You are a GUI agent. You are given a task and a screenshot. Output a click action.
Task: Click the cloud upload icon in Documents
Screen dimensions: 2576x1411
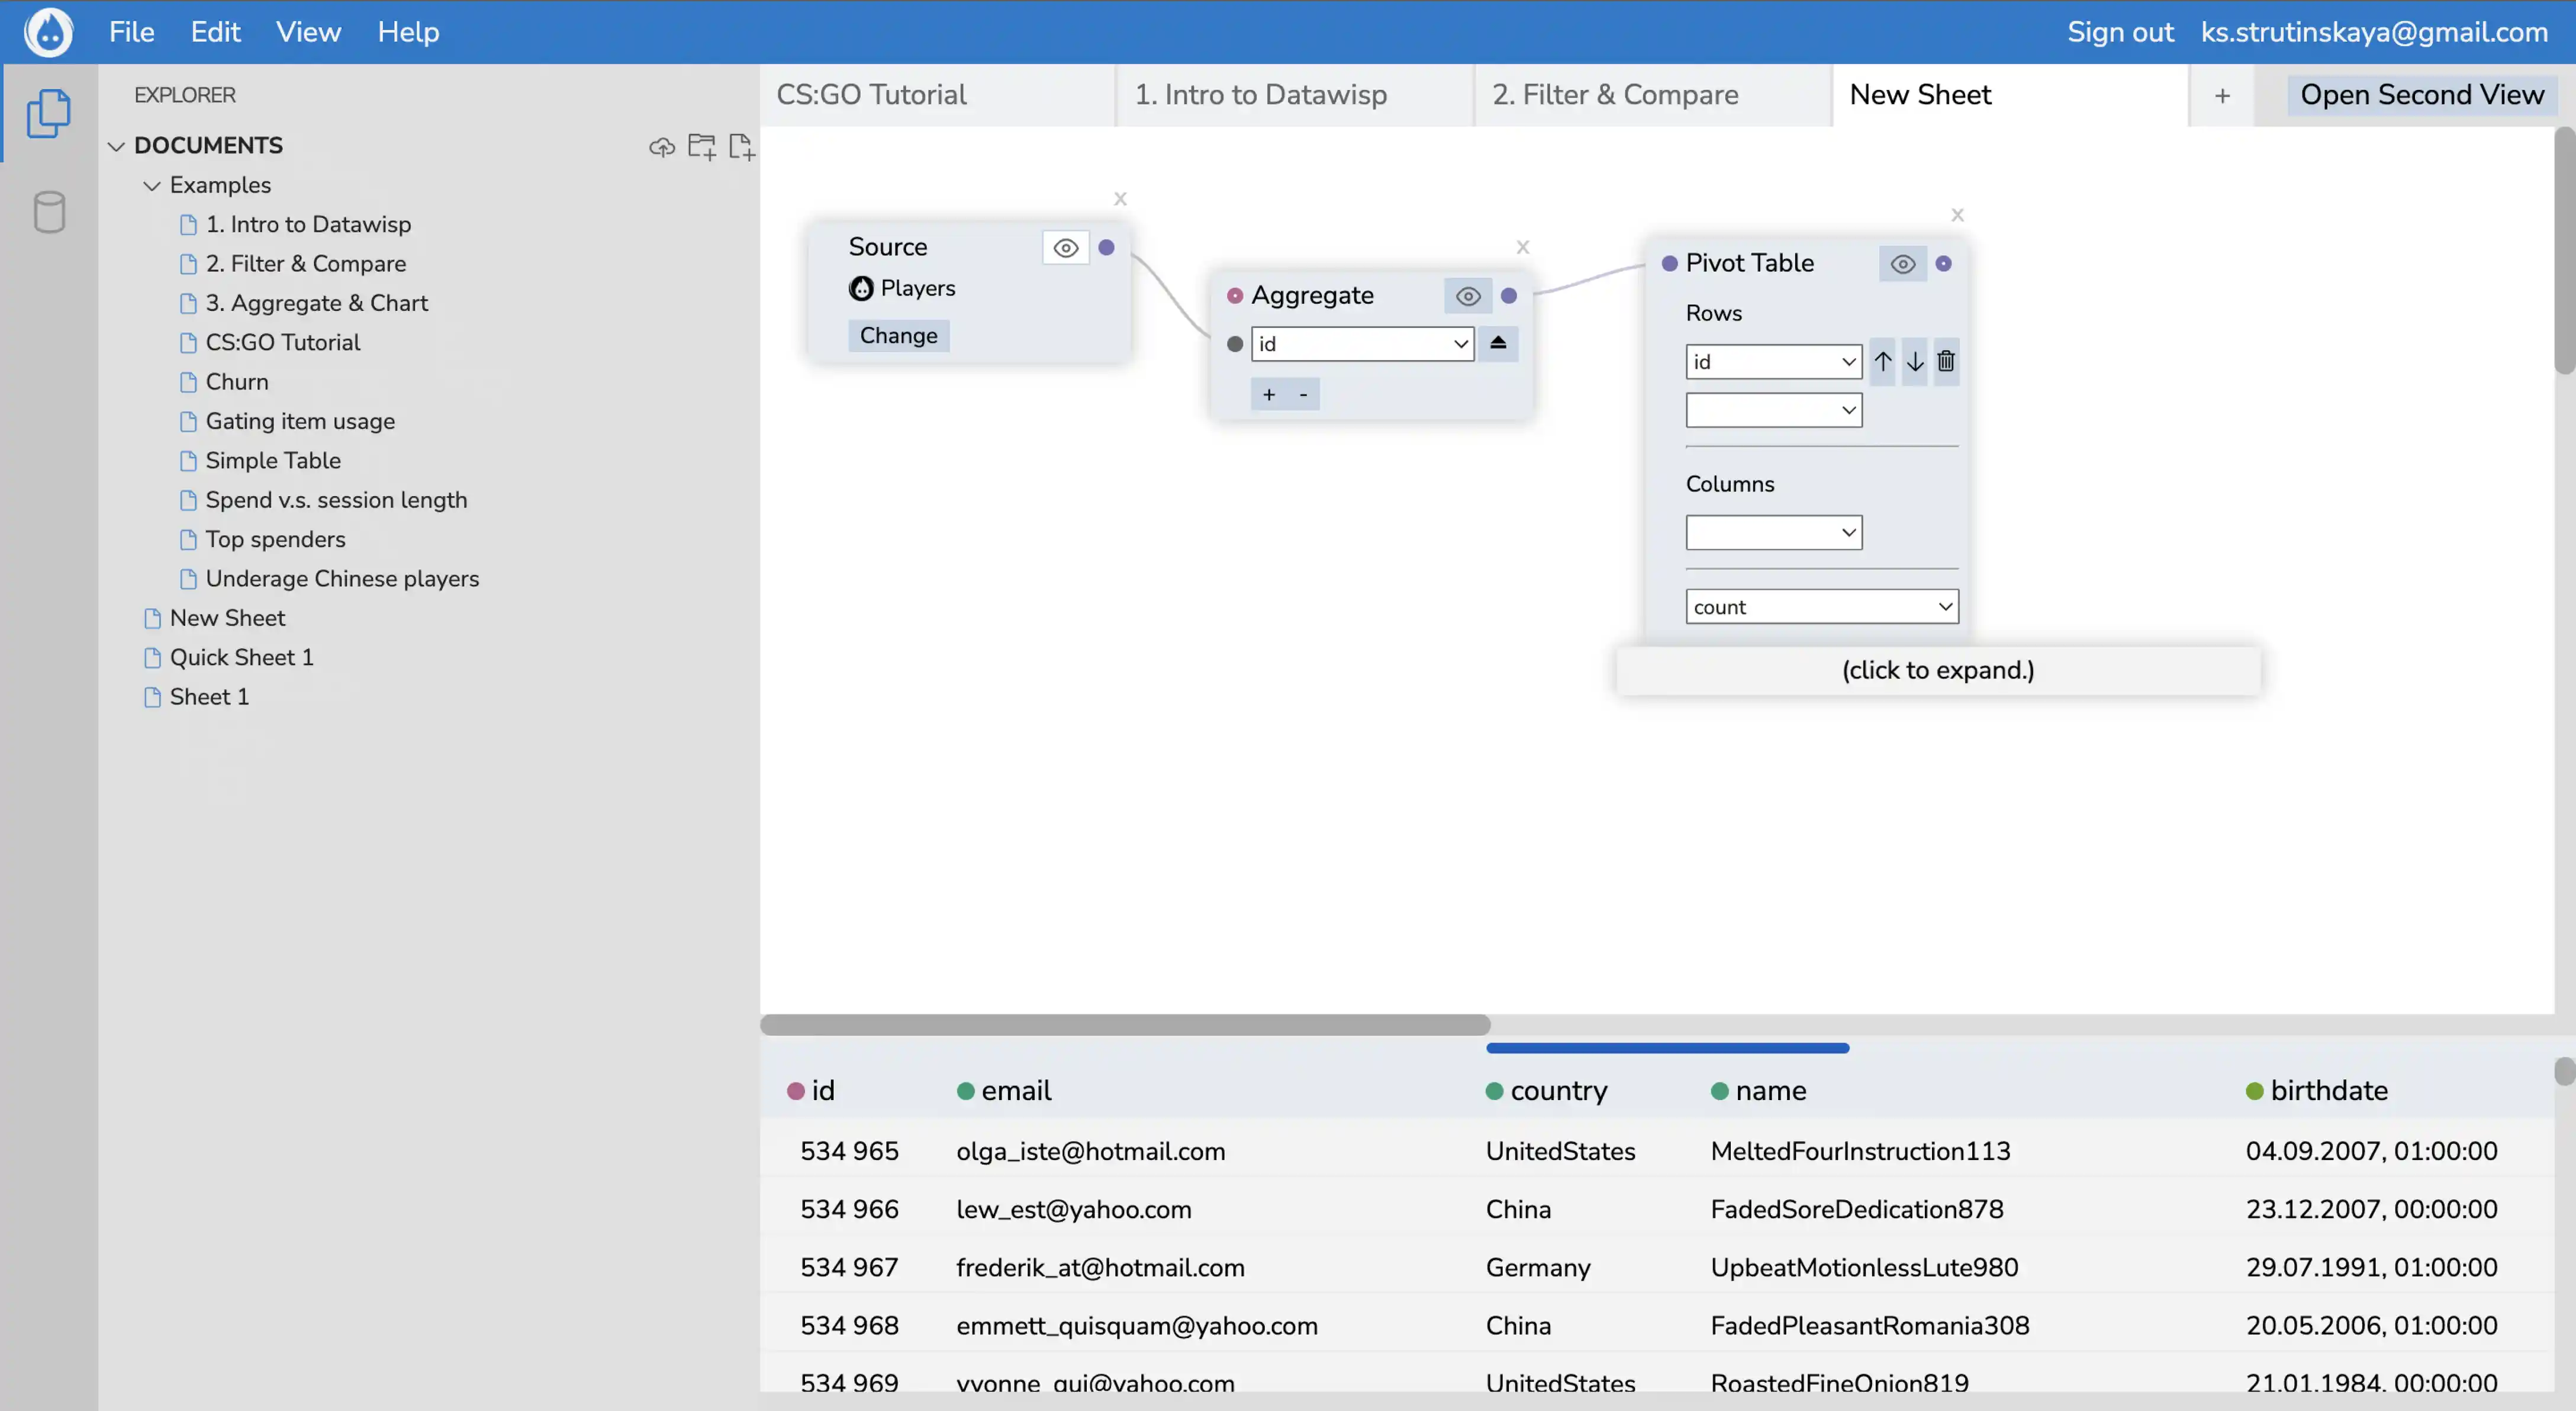click(661, 147)
